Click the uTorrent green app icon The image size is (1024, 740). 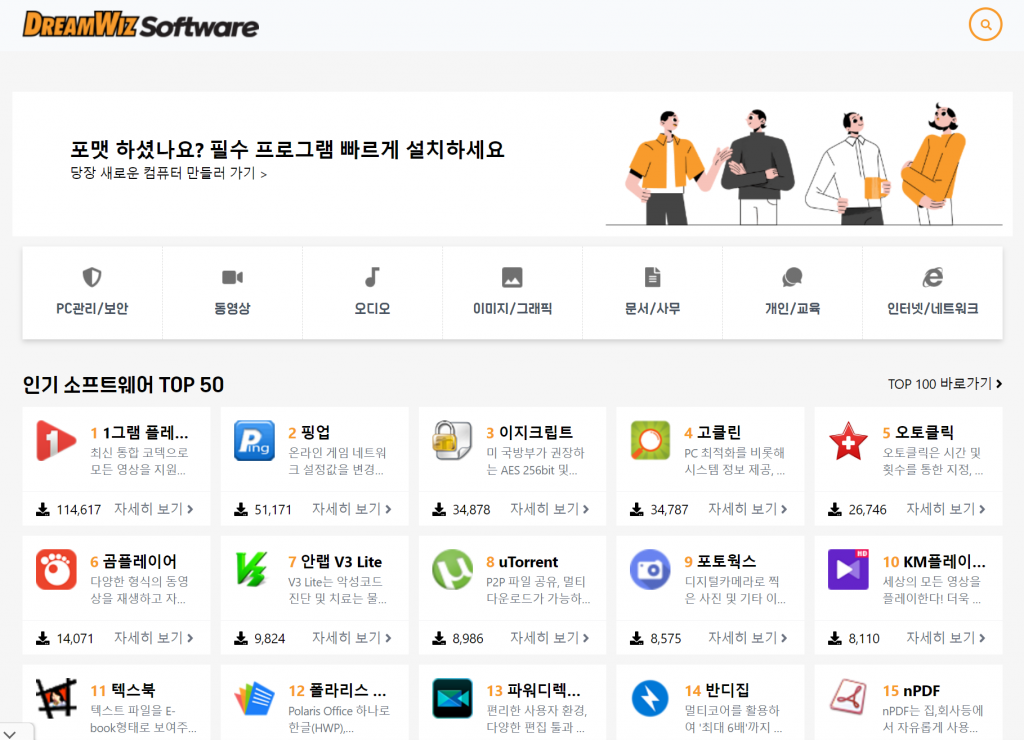452,570
